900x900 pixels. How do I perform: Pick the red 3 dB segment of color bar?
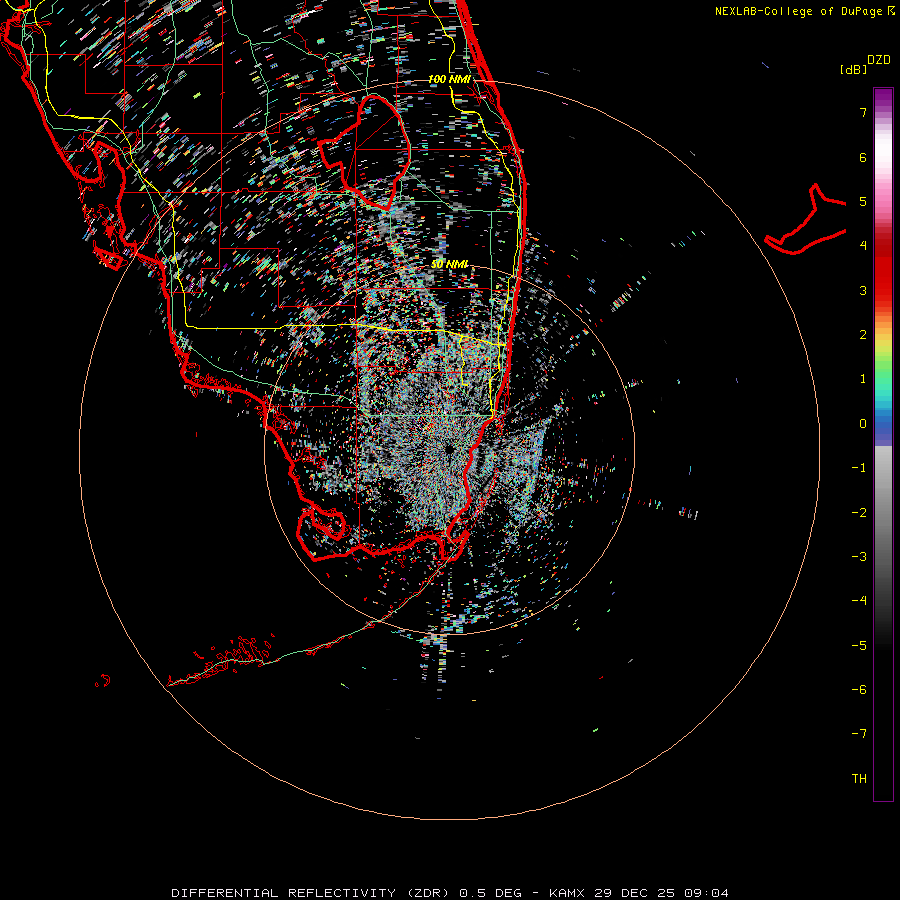click(x=883, y=290)
